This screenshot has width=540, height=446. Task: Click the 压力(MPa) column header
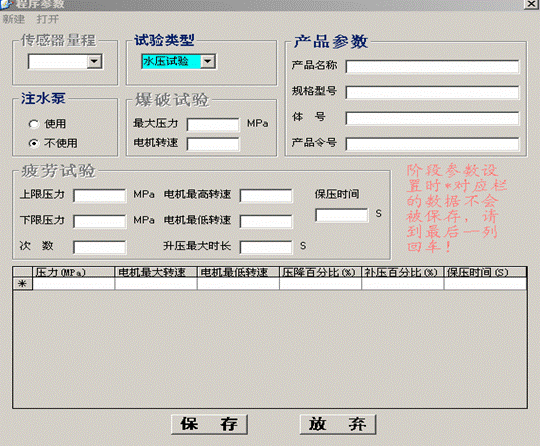pos(73,272)
